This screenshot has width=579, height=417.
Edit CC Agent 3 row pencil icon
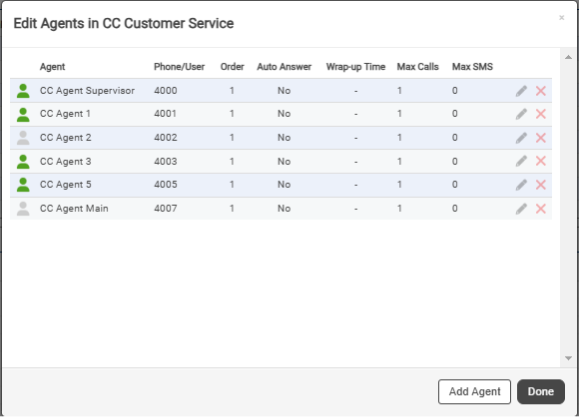pyautogui.click(x=521, y=161)
